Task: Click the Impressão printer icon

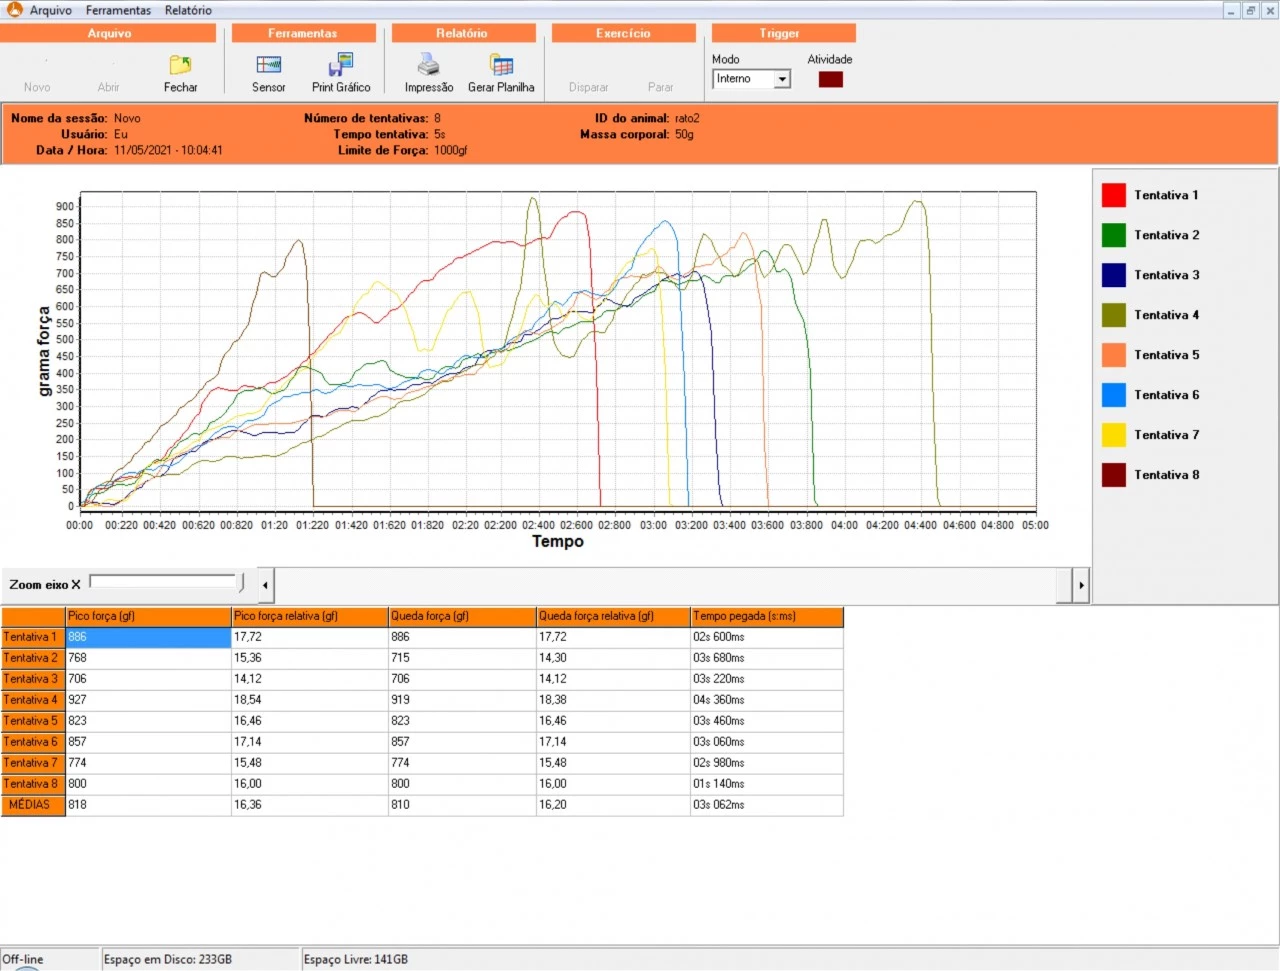Action: coord(428,66)
